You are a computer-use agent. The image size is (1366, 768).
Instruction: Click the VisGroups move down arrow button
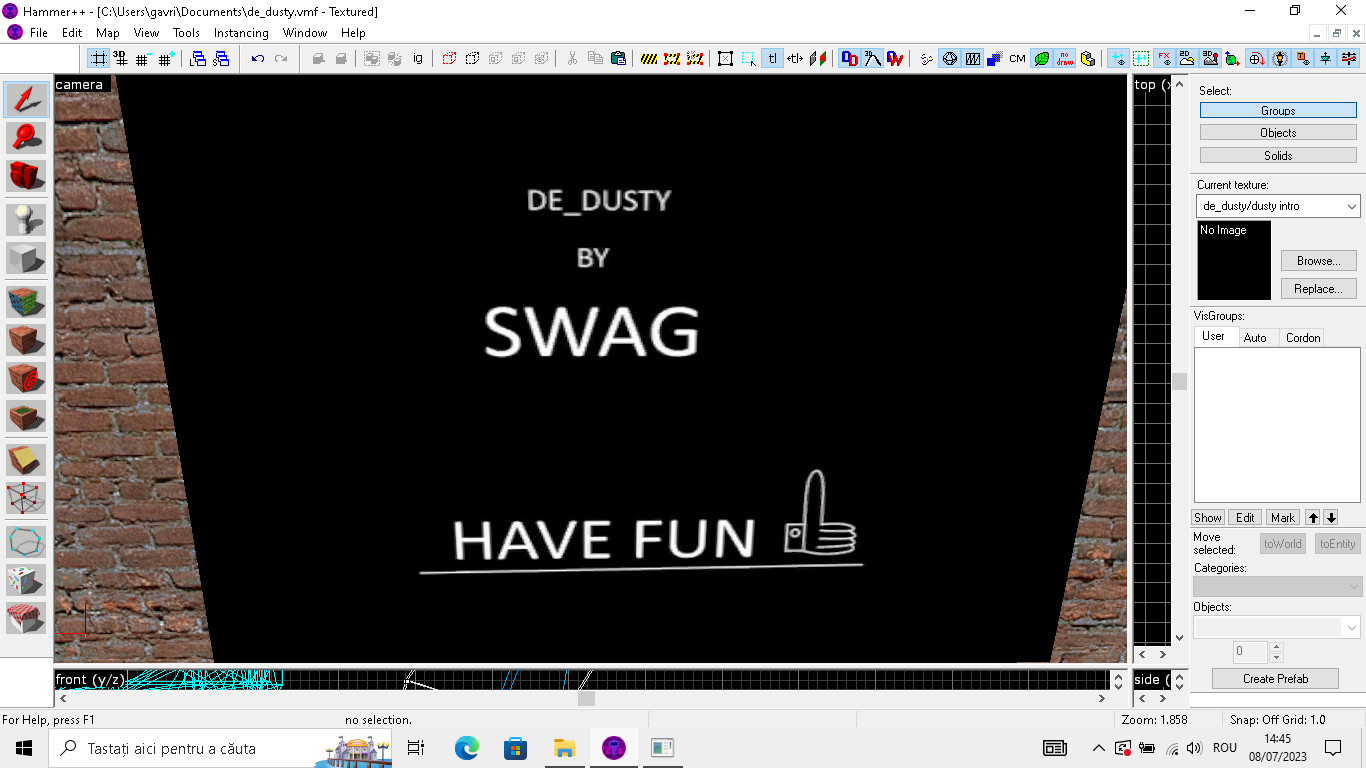coord(1331,517)
